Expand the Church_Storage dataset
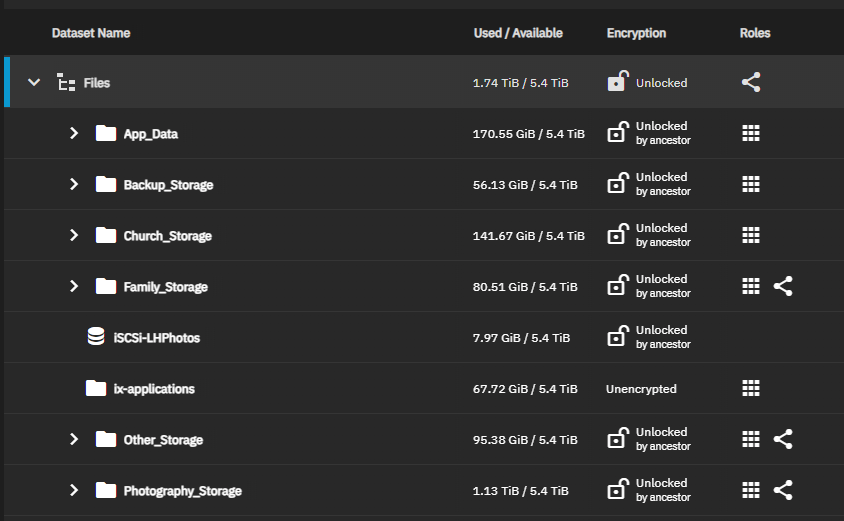This screenshot has width=844, height=521. pyautogui.click(x=73, y=235)
